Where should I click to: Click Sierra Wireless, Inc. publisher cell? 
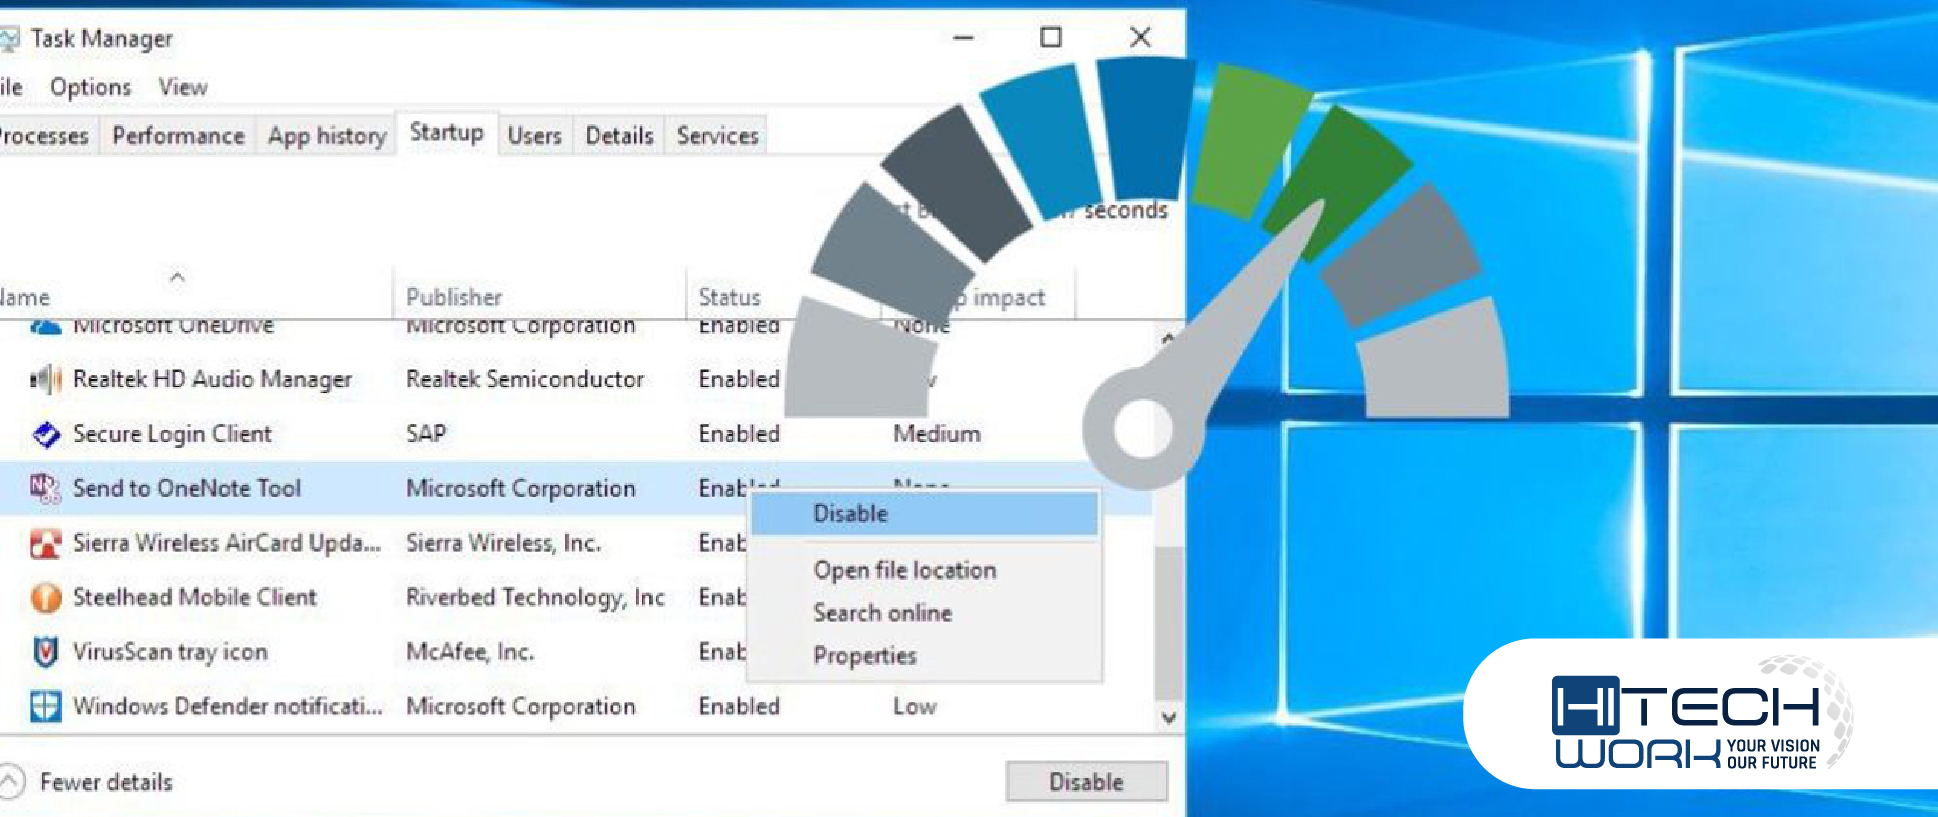pyautogui.click(x=503, y=543)
